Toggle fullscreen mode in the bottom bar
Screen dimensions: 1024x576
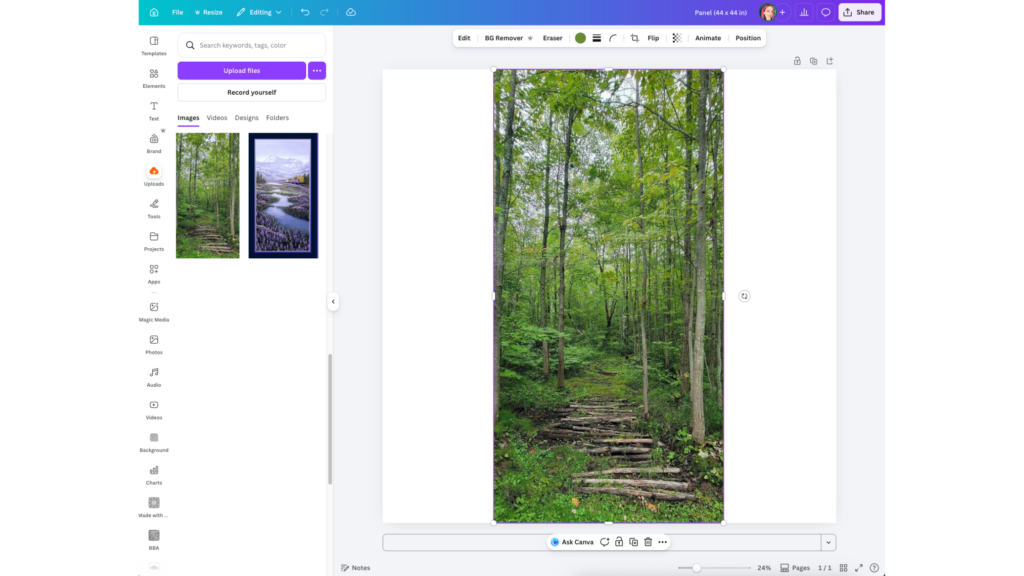tap(858, 568)
